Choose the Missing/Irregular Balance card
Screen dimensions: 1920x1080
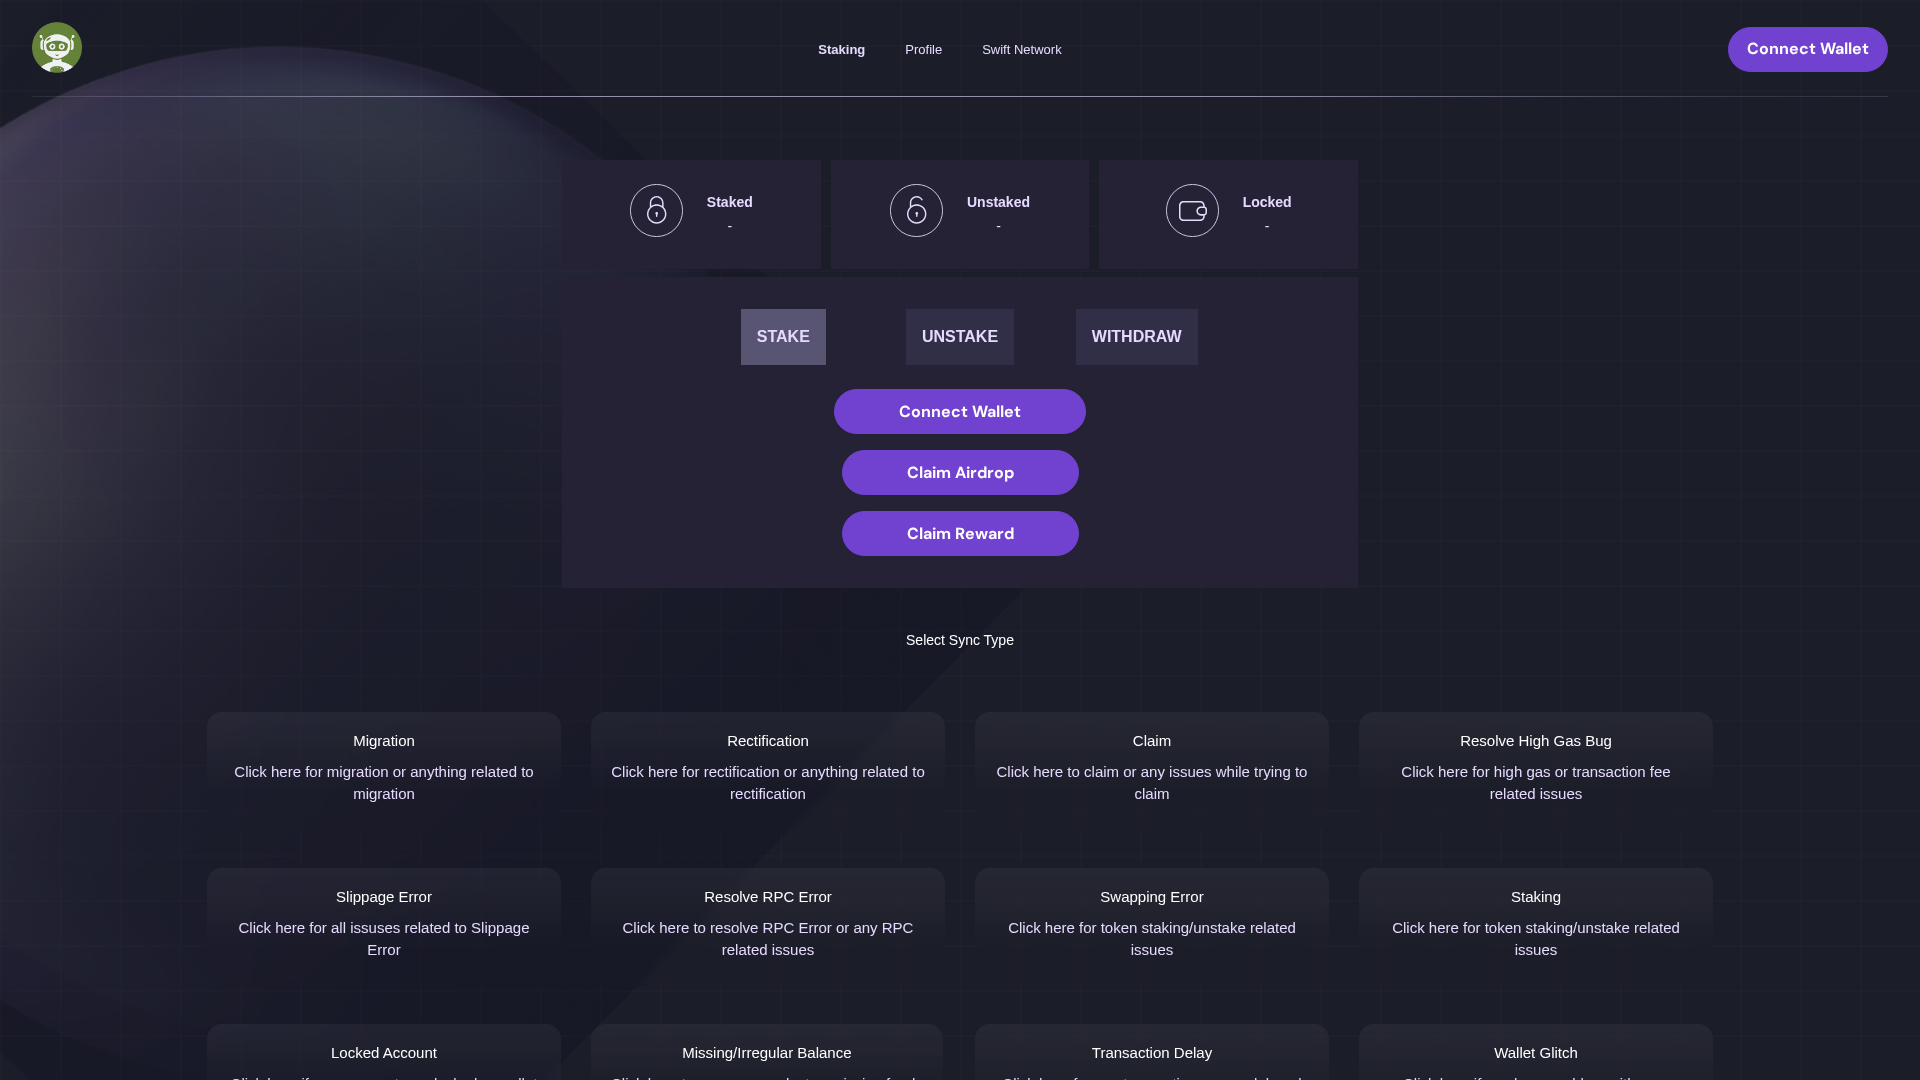coord(767,1052)
